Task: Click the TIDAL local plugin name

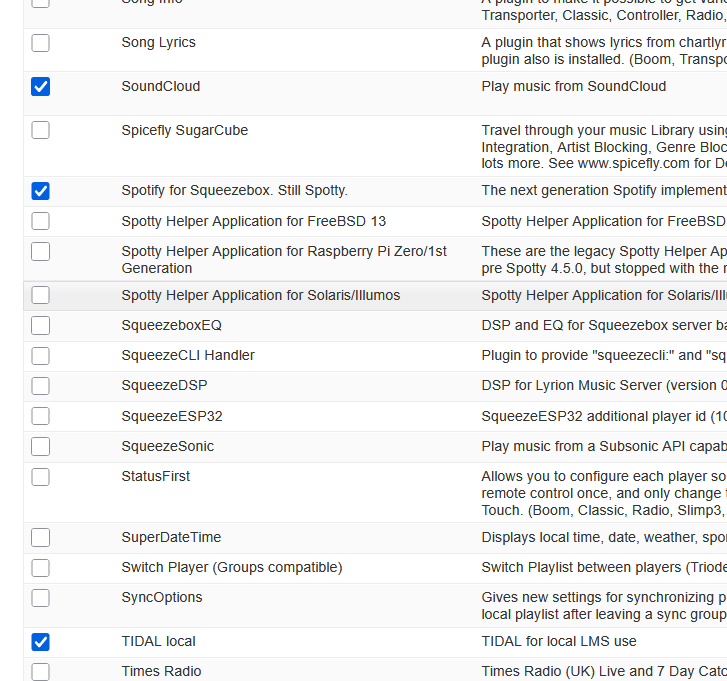Action: point(159,641)
